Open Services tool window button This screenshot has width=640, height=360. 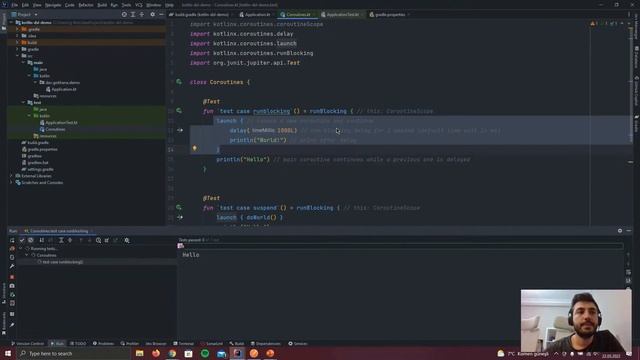(x=298, y=344)
